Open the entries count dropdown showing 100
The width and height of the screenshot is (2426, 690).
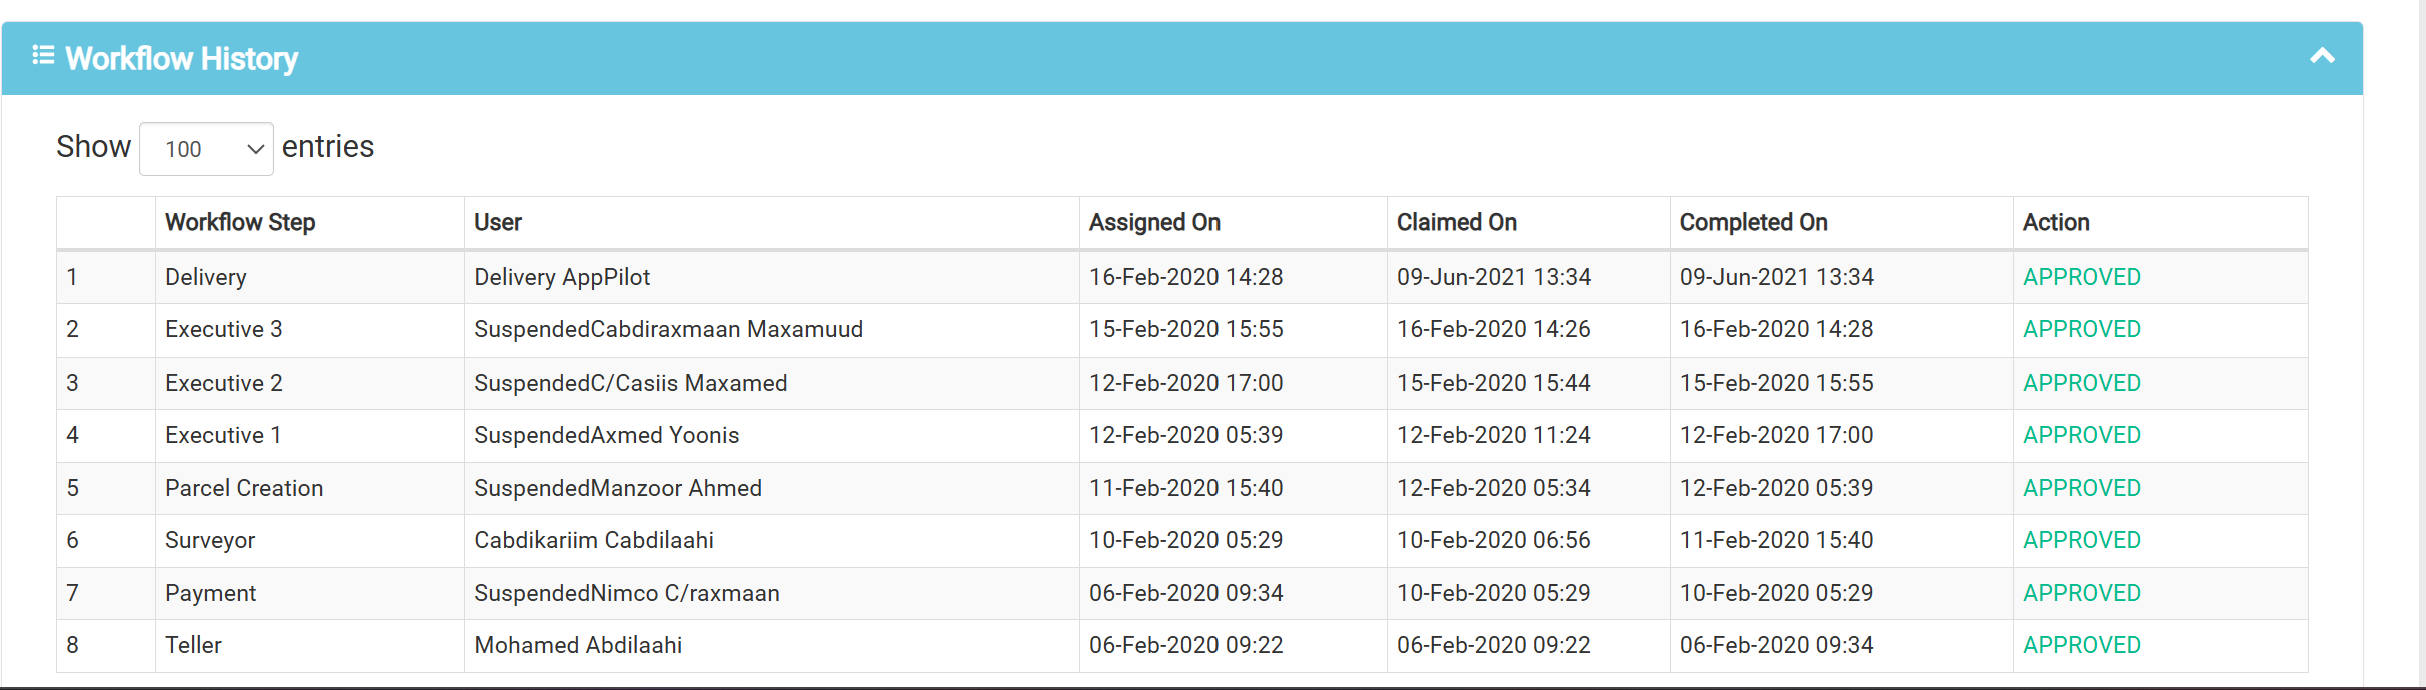point(206,149)
